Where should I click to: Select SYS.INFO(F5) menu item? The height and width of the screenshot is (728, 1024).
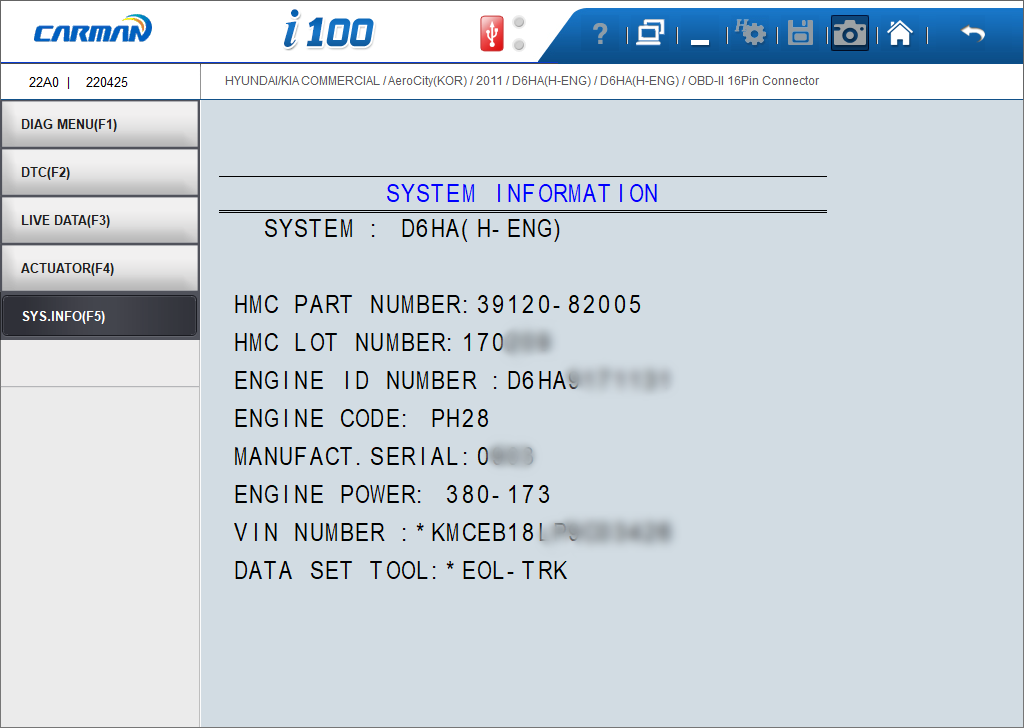(100, 316)
